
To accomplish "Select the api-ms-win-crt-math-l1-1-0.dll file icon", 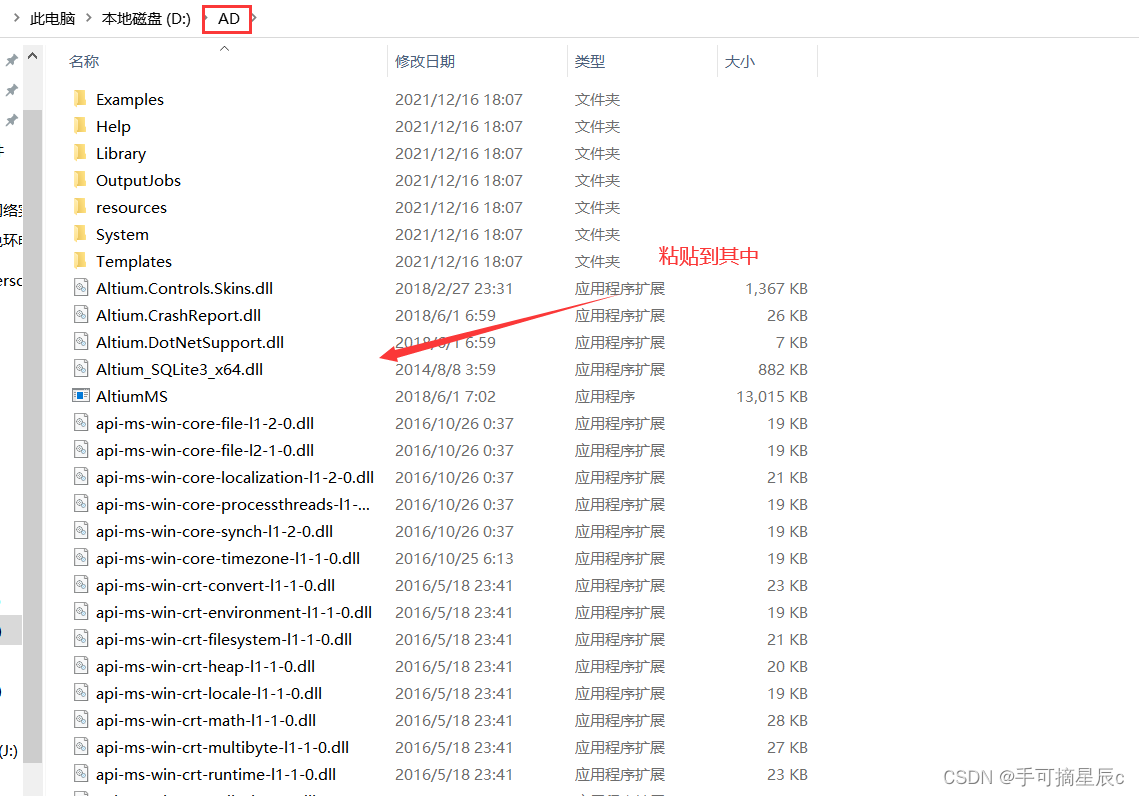I will (x=81, y=720).
